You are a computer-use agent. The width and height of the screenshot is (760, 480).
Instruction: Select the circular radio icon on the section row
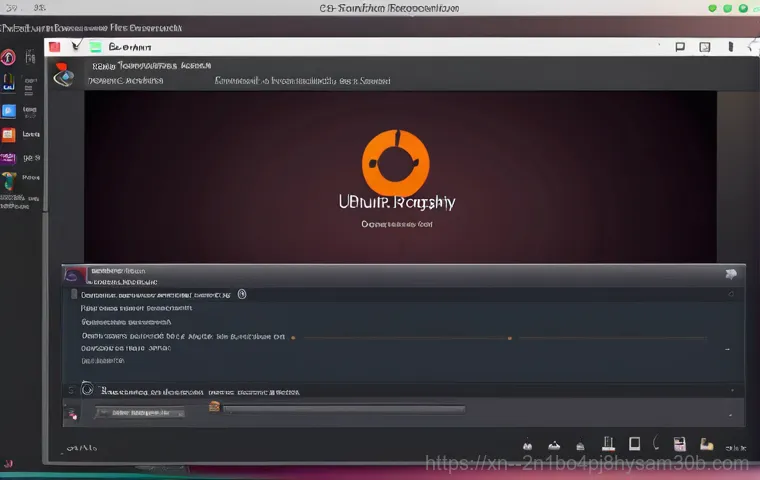tap(87, 389)
